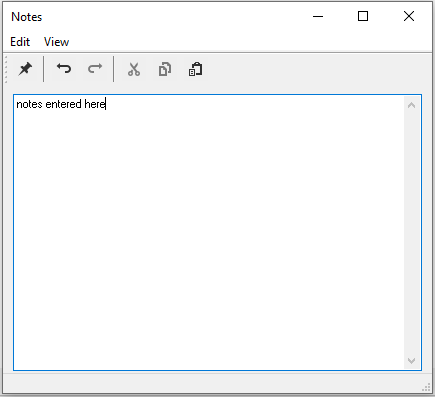The image size is (435, 397).
Task: Click the text "notes entered here"
Action: [61, 104]
